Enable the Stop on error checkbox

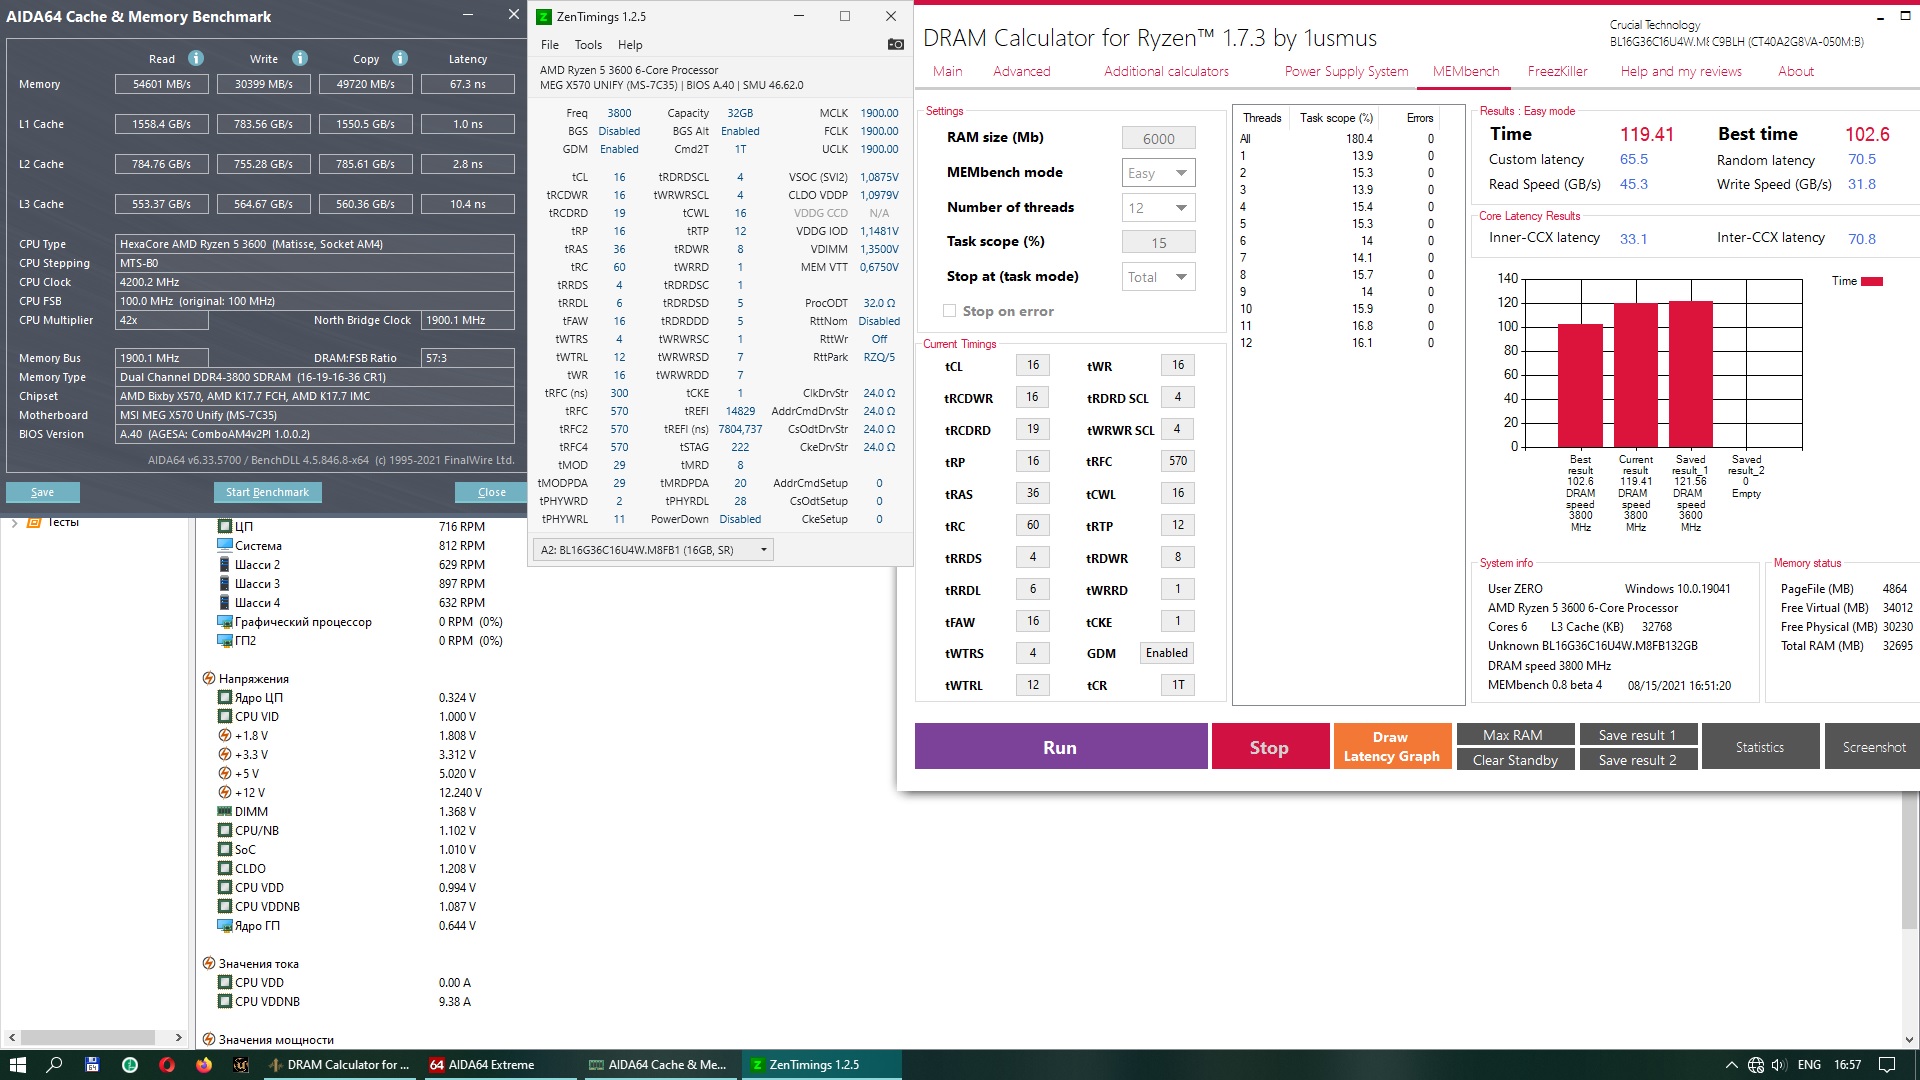point(949,311)
